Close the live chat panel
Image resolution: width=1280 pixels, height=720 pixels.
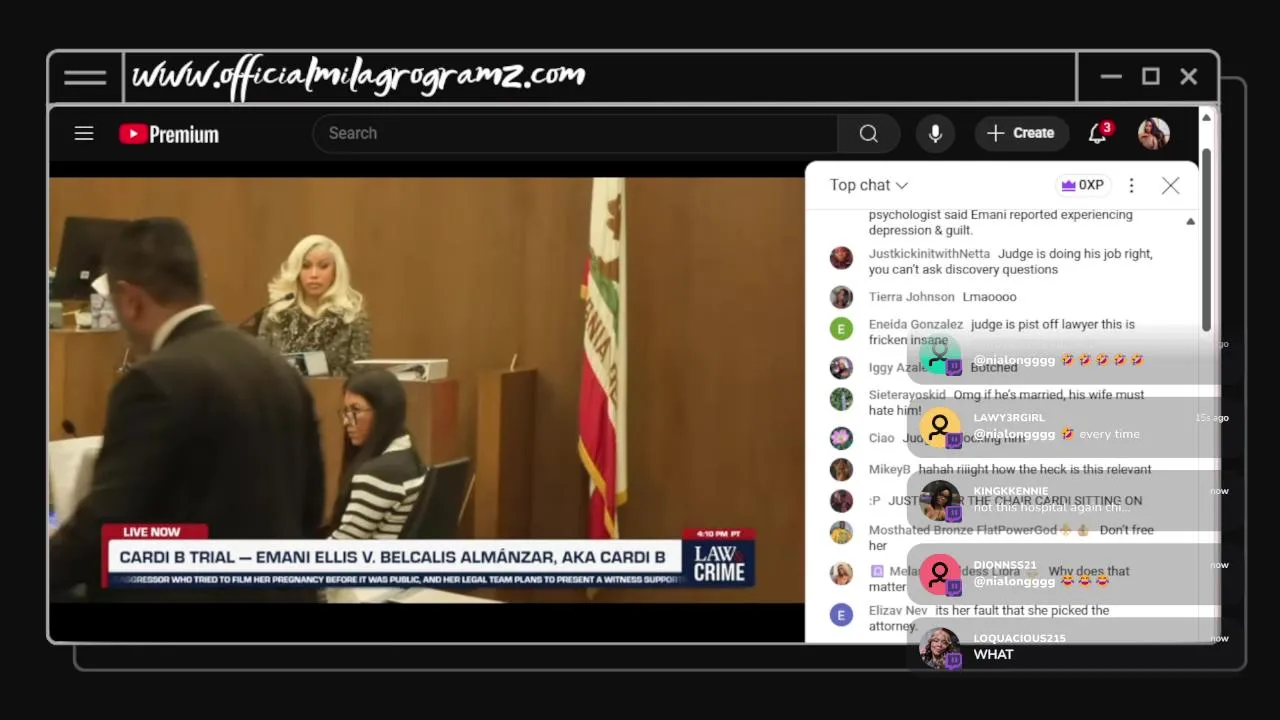(1170, 185)
